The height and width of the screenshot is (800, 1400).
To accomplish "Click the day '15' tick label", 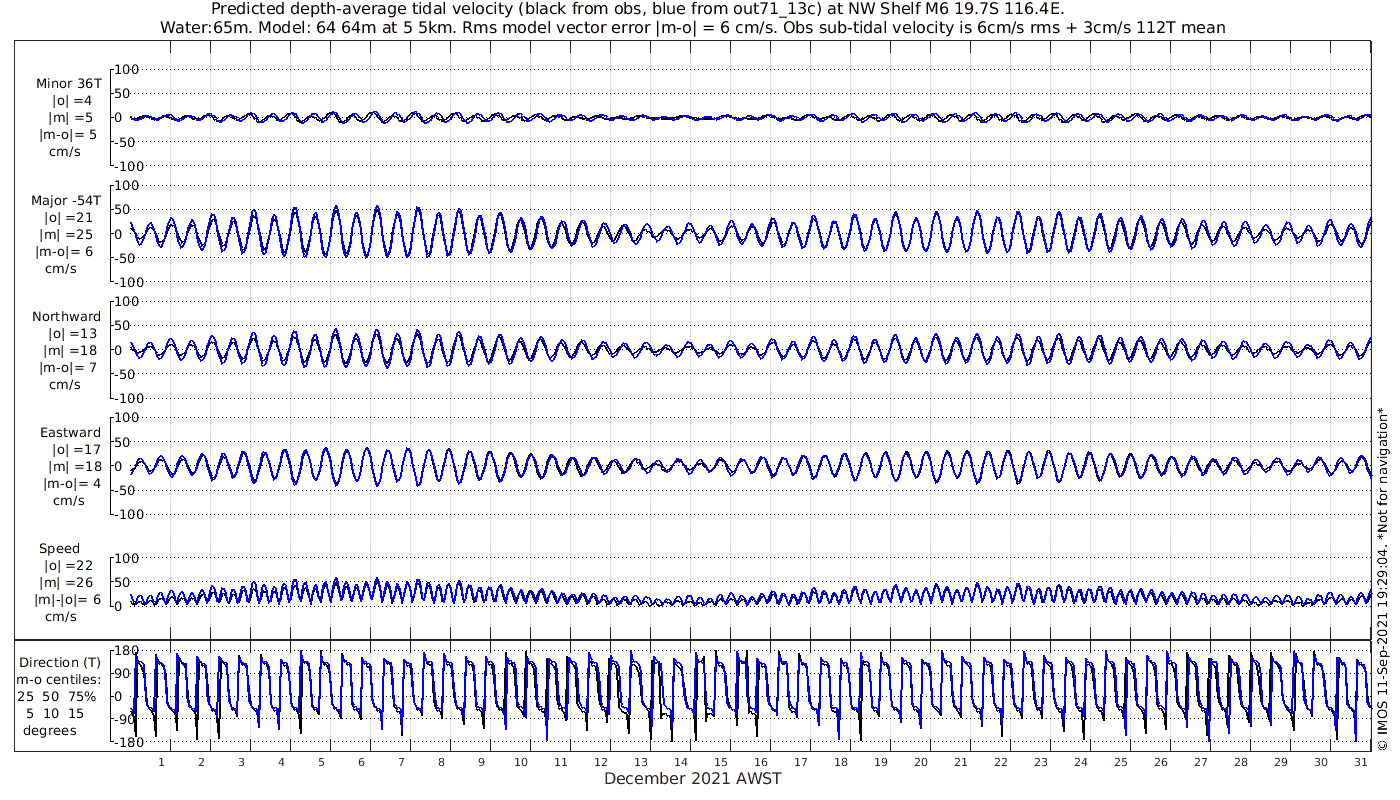I will coord(721,762).
